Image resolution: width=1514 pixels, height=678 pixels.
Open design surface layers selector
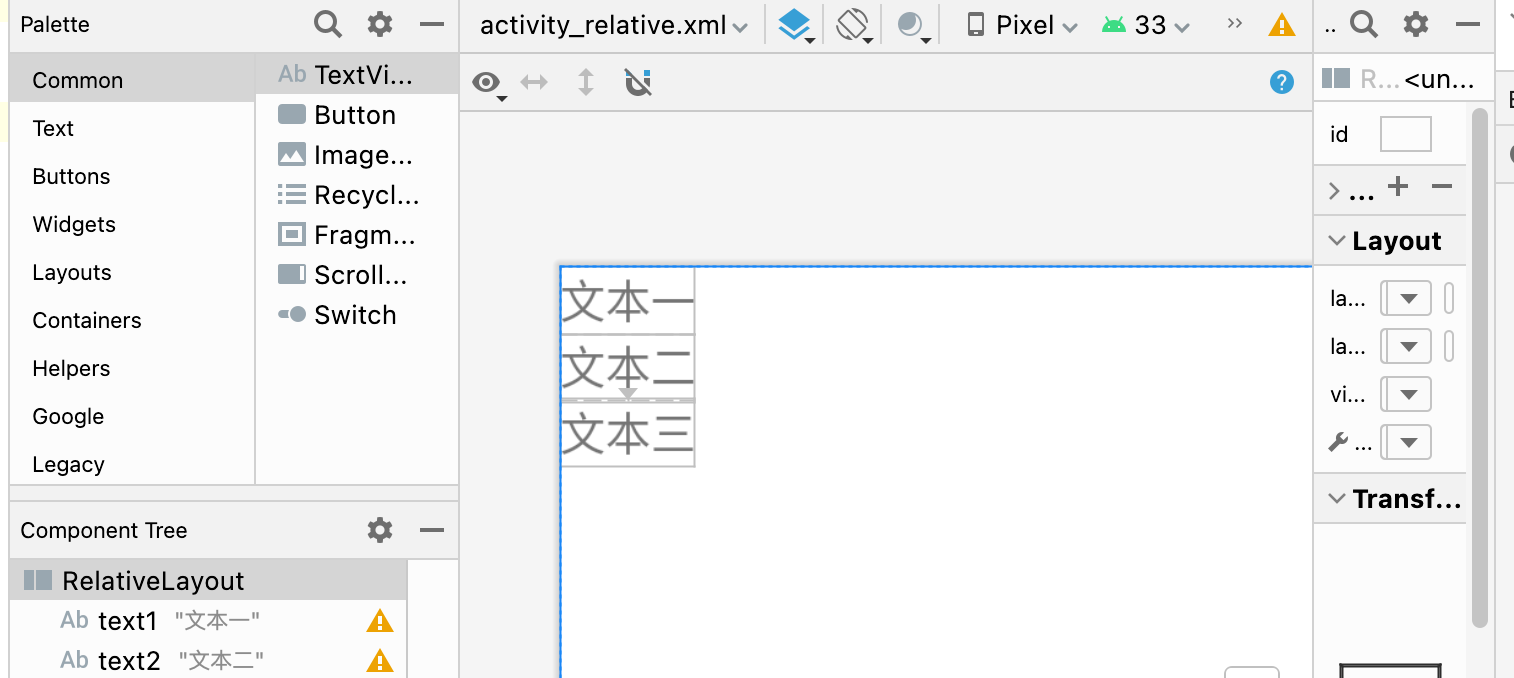coord(796,25)
